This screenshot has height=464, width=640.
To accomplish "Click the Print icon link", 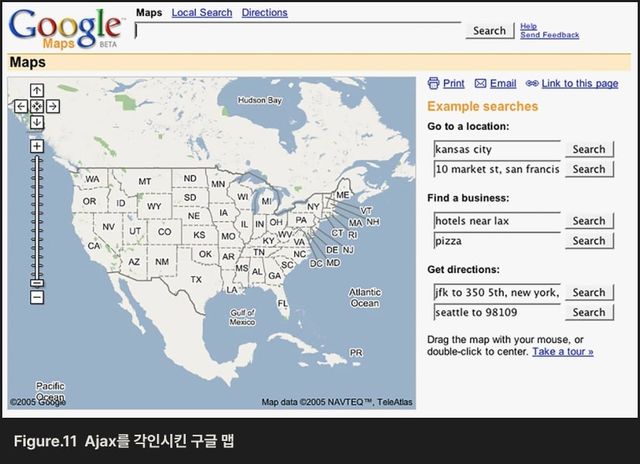I will pyautogui.click(x=434, y=84).
